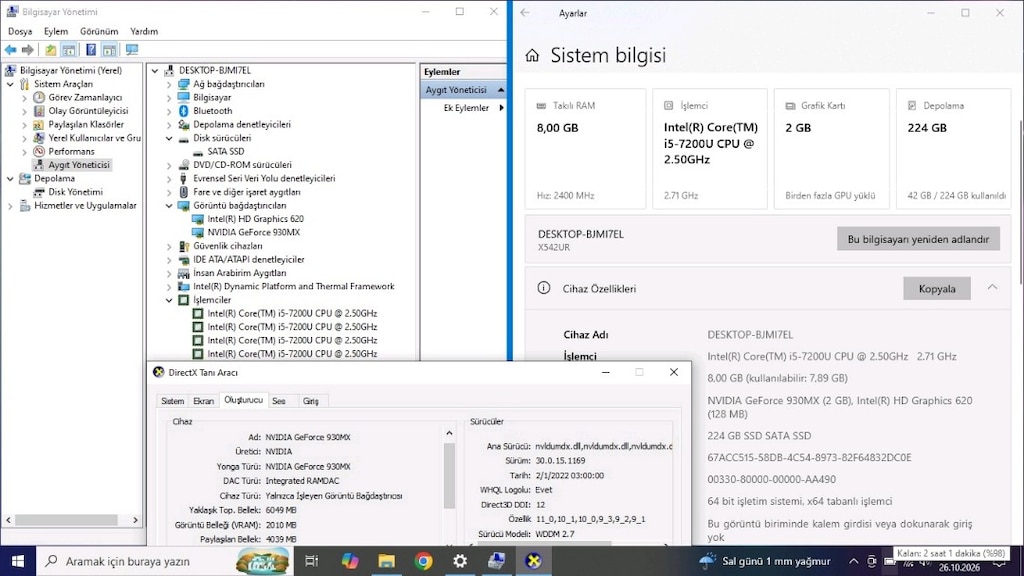This screenshot has width=1024, height=576.
Task: Expand the Güvenlik cihazları category
Action: click(x=169, y=246)
